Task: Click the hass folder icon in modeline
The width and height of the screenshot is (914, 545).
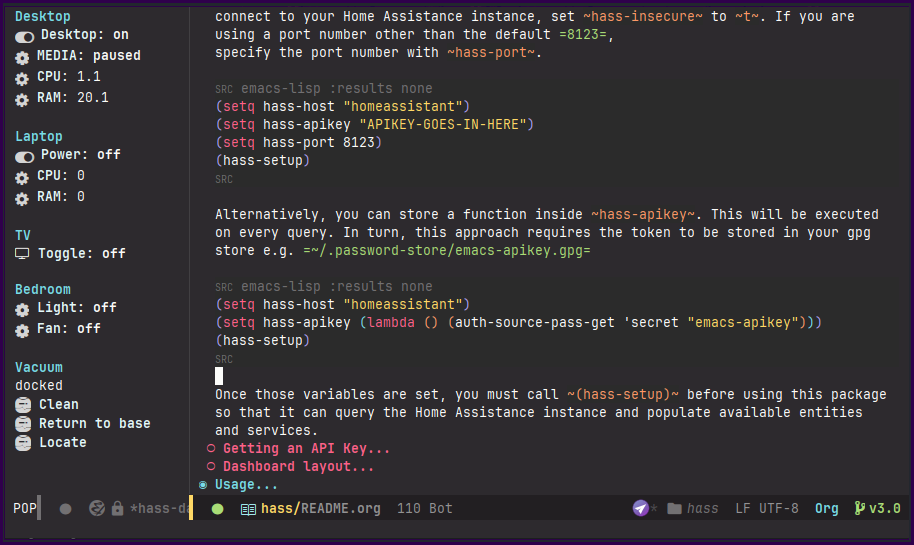Action: 675,508
